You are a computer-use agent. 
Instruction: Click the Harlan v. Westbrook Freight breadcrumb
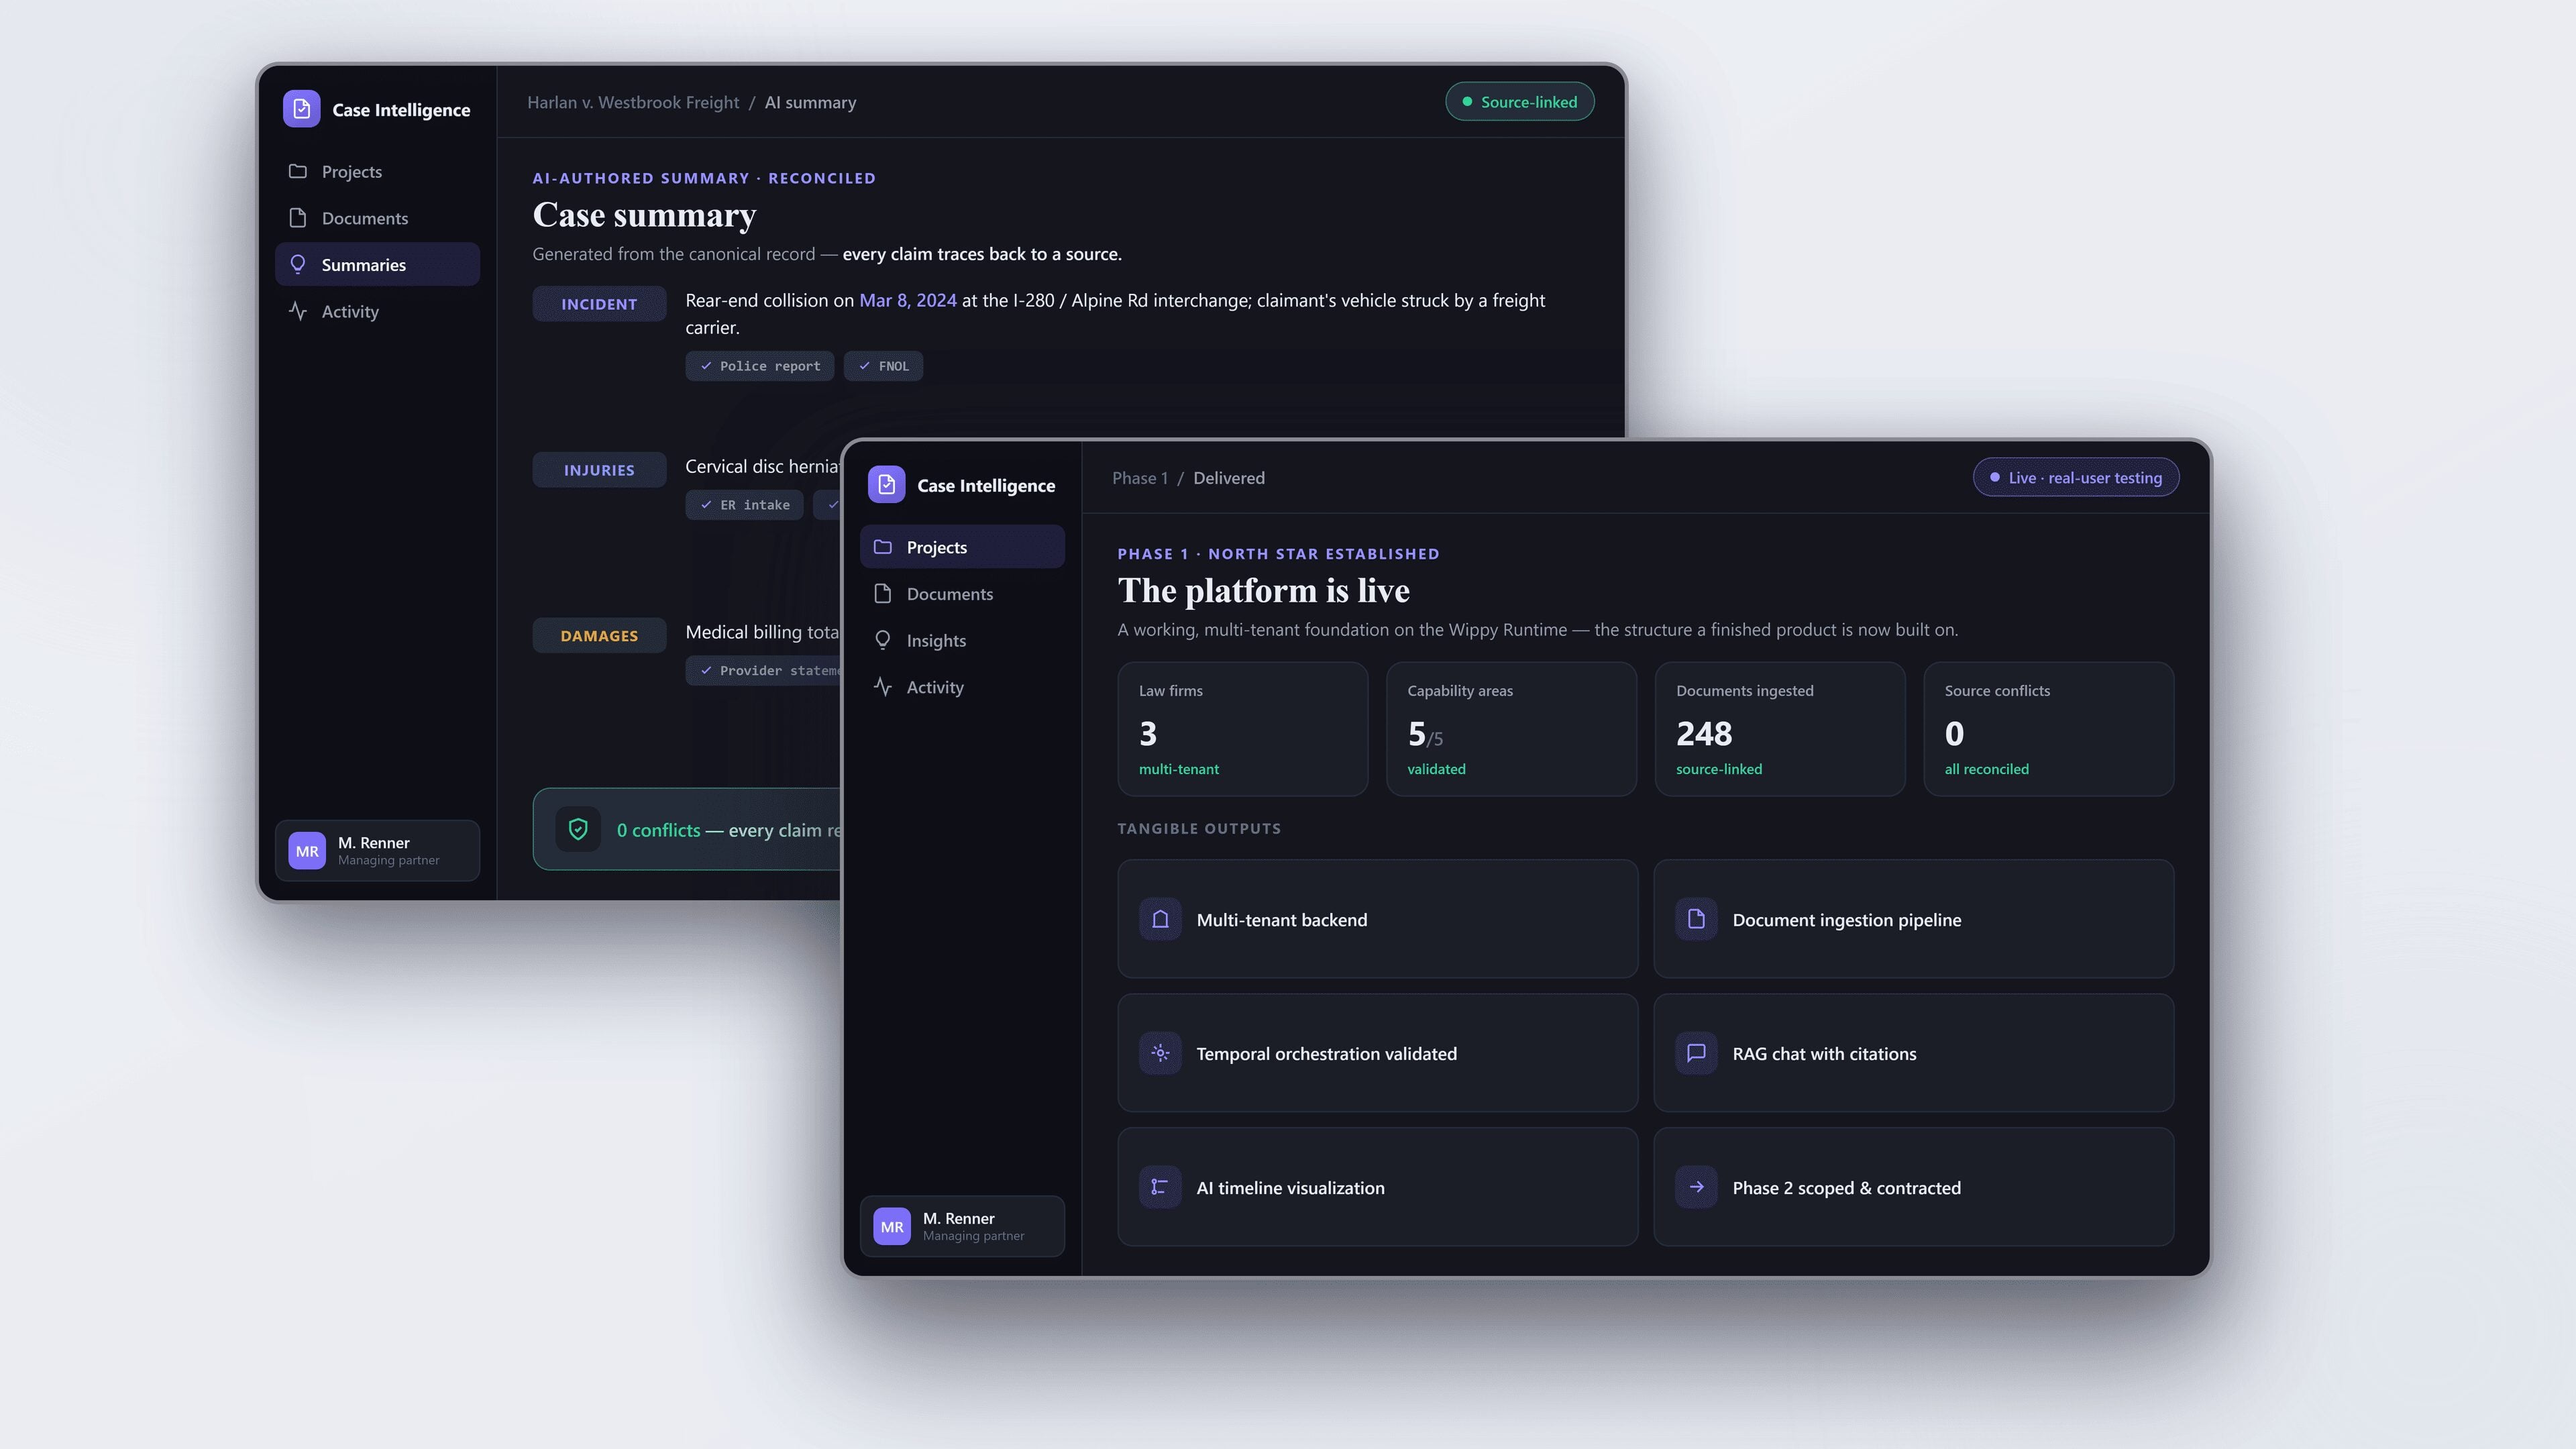[633, 102]
